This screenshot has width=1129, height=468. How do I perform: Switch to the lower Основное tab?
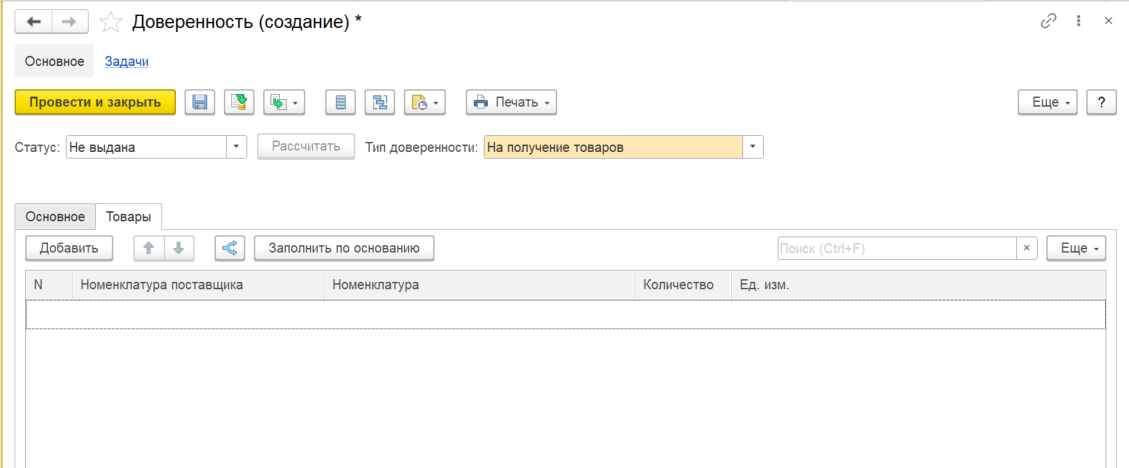(55, 216)
